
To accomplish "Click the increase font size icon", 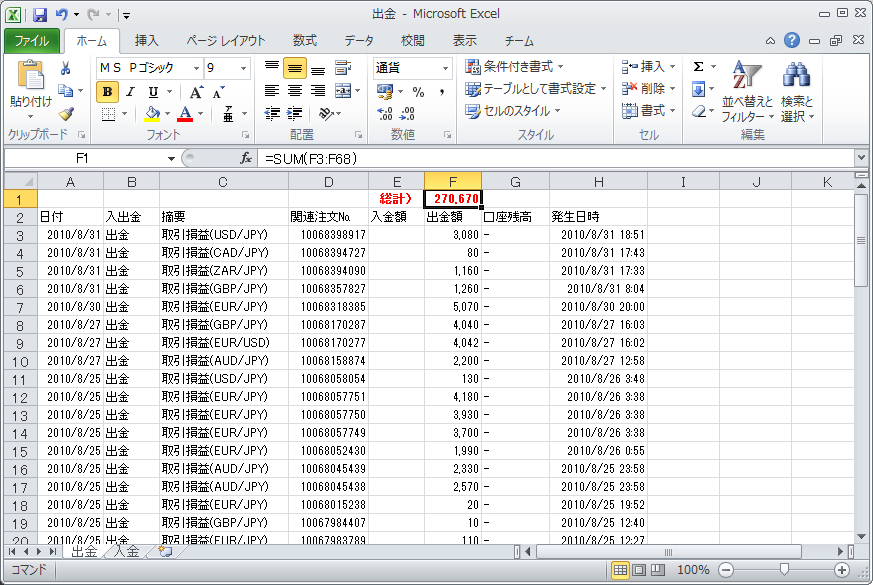I will click(x=196, y=91).
